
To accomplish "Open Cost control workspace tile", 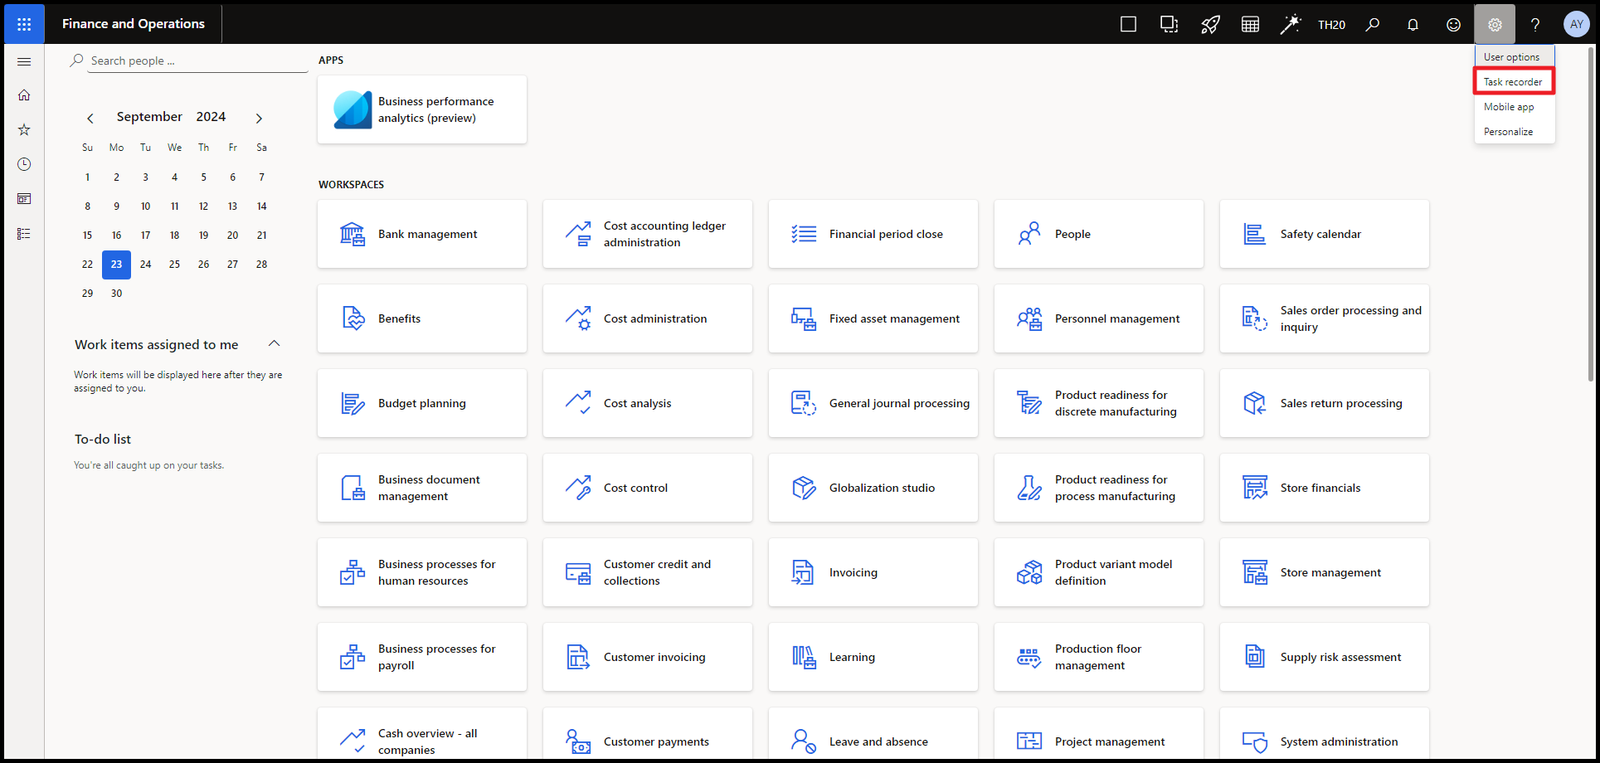I will [647, 488].
